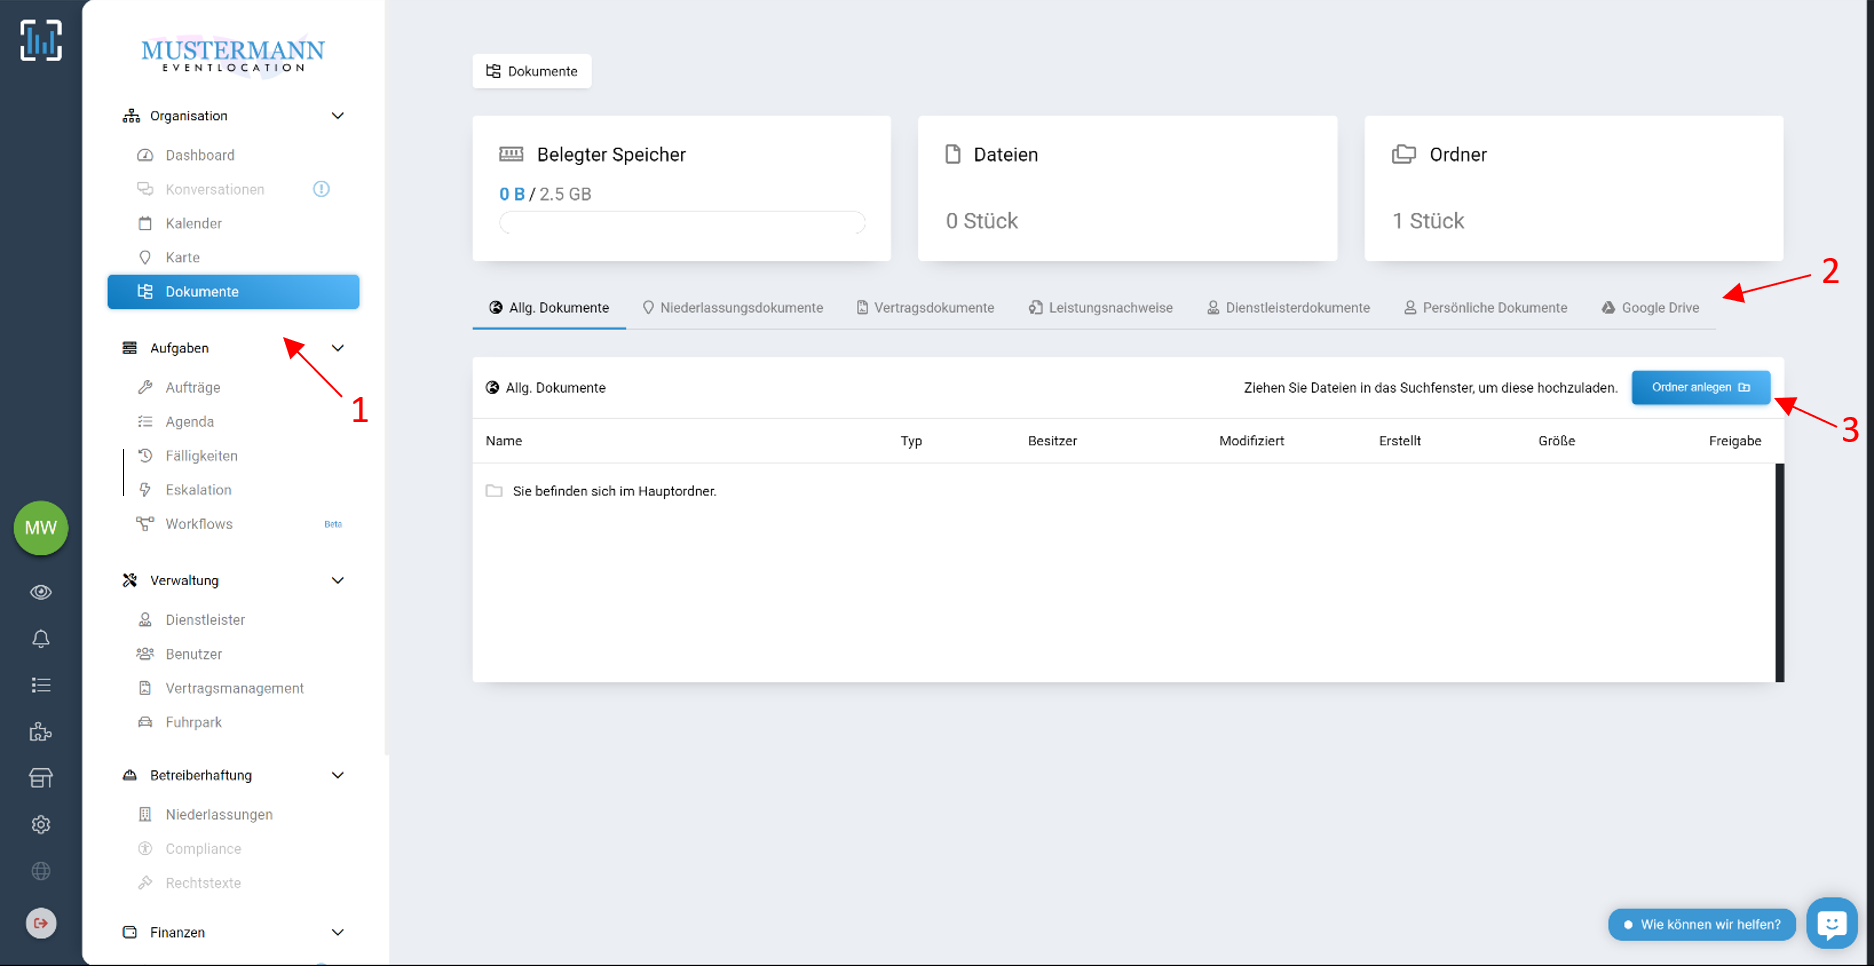Toggle the Finanzen section chevron

point(338,932)
